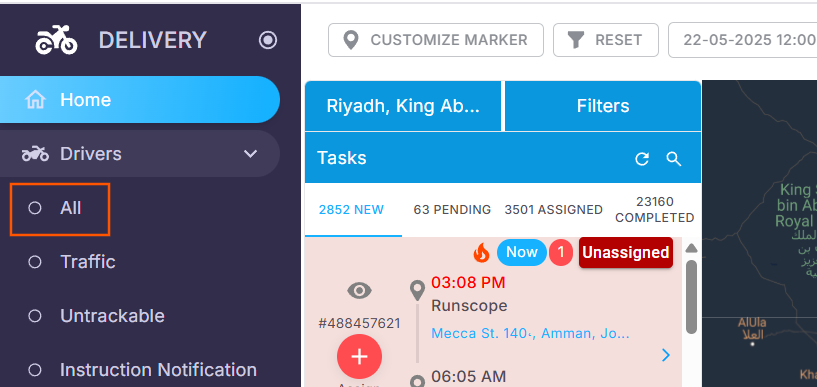Refresh the Tasks list
The width and height of the screenshot is (817, 387).
coord(642,159)
